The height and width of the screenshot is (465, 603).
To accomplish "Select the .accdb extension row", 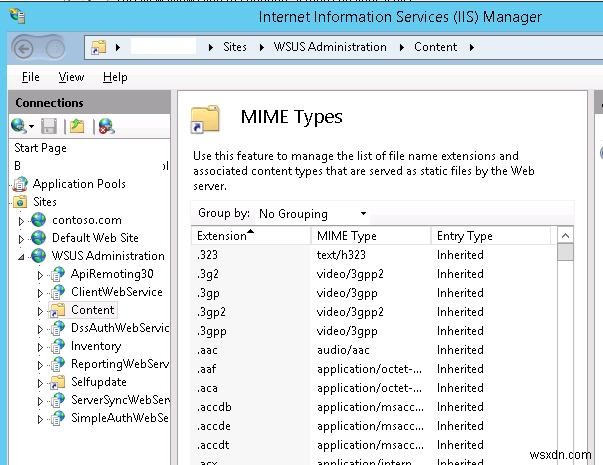I will pyautogui.click(x=374, y=407).
